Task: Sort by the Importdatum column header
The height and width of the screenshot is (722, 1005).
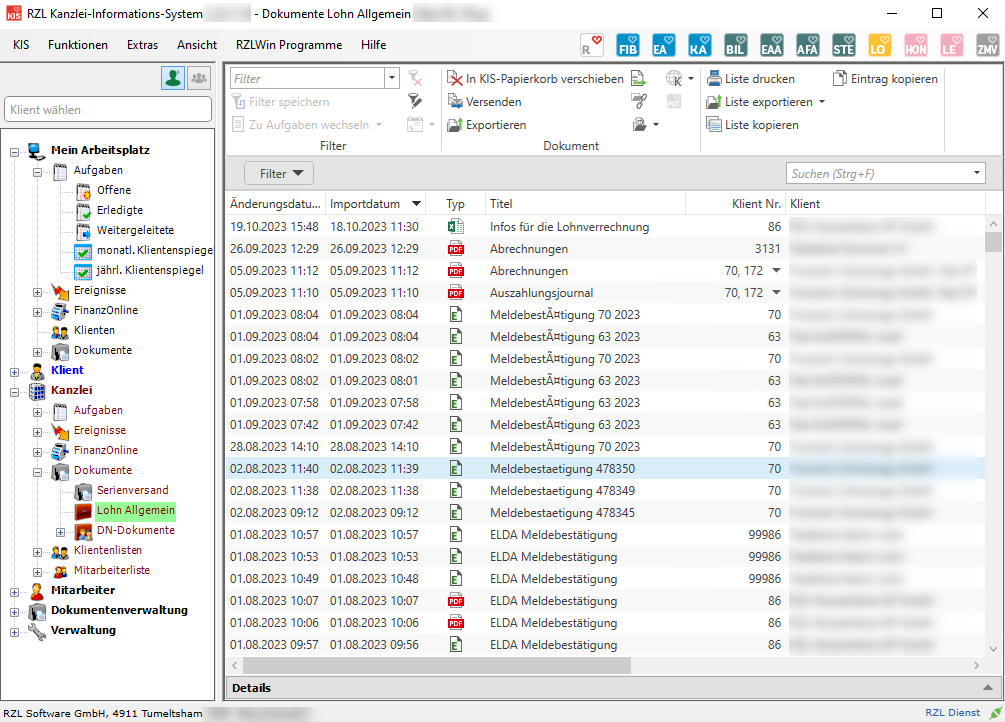Action: pos(366,204)
